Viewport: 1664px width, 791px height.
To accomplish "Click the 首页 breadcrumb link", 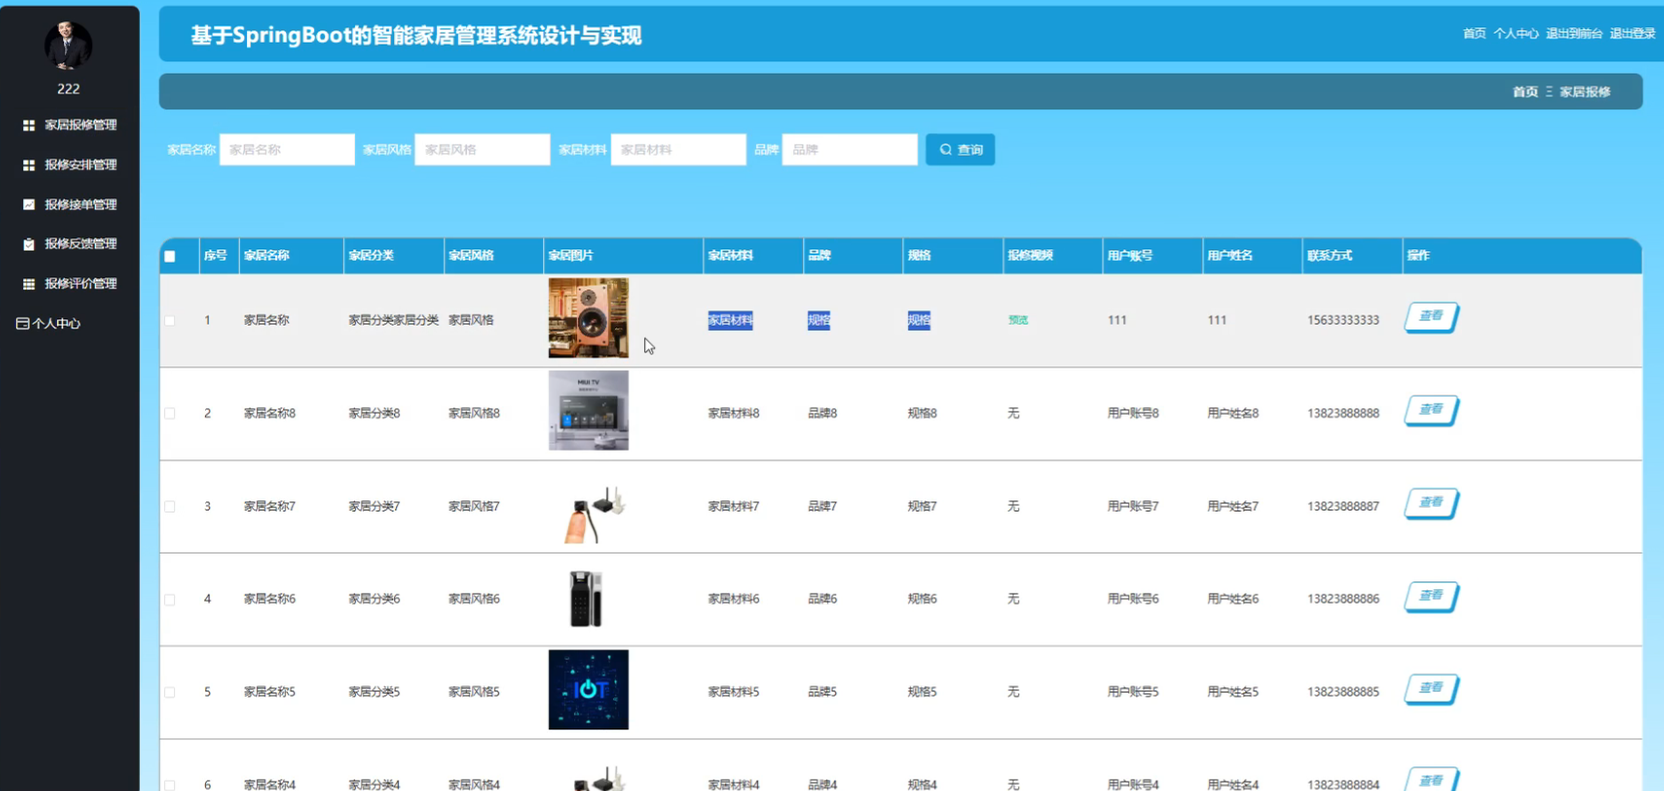I will click(x=1525, y=92).
